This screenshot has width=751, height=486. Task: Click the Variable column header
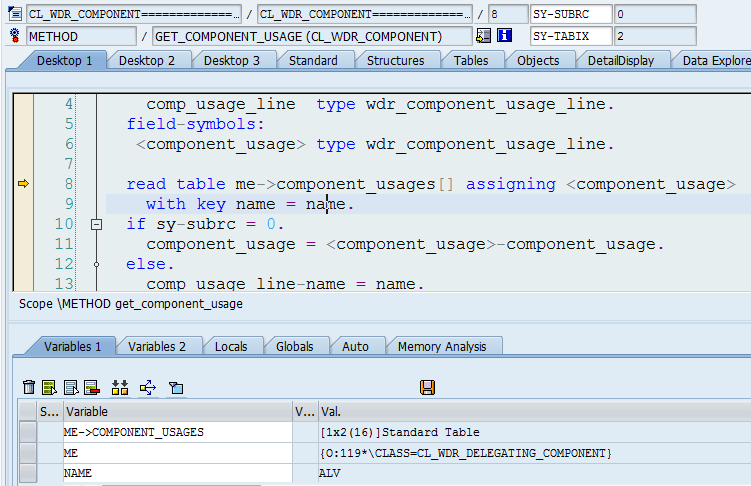point(178,411)
